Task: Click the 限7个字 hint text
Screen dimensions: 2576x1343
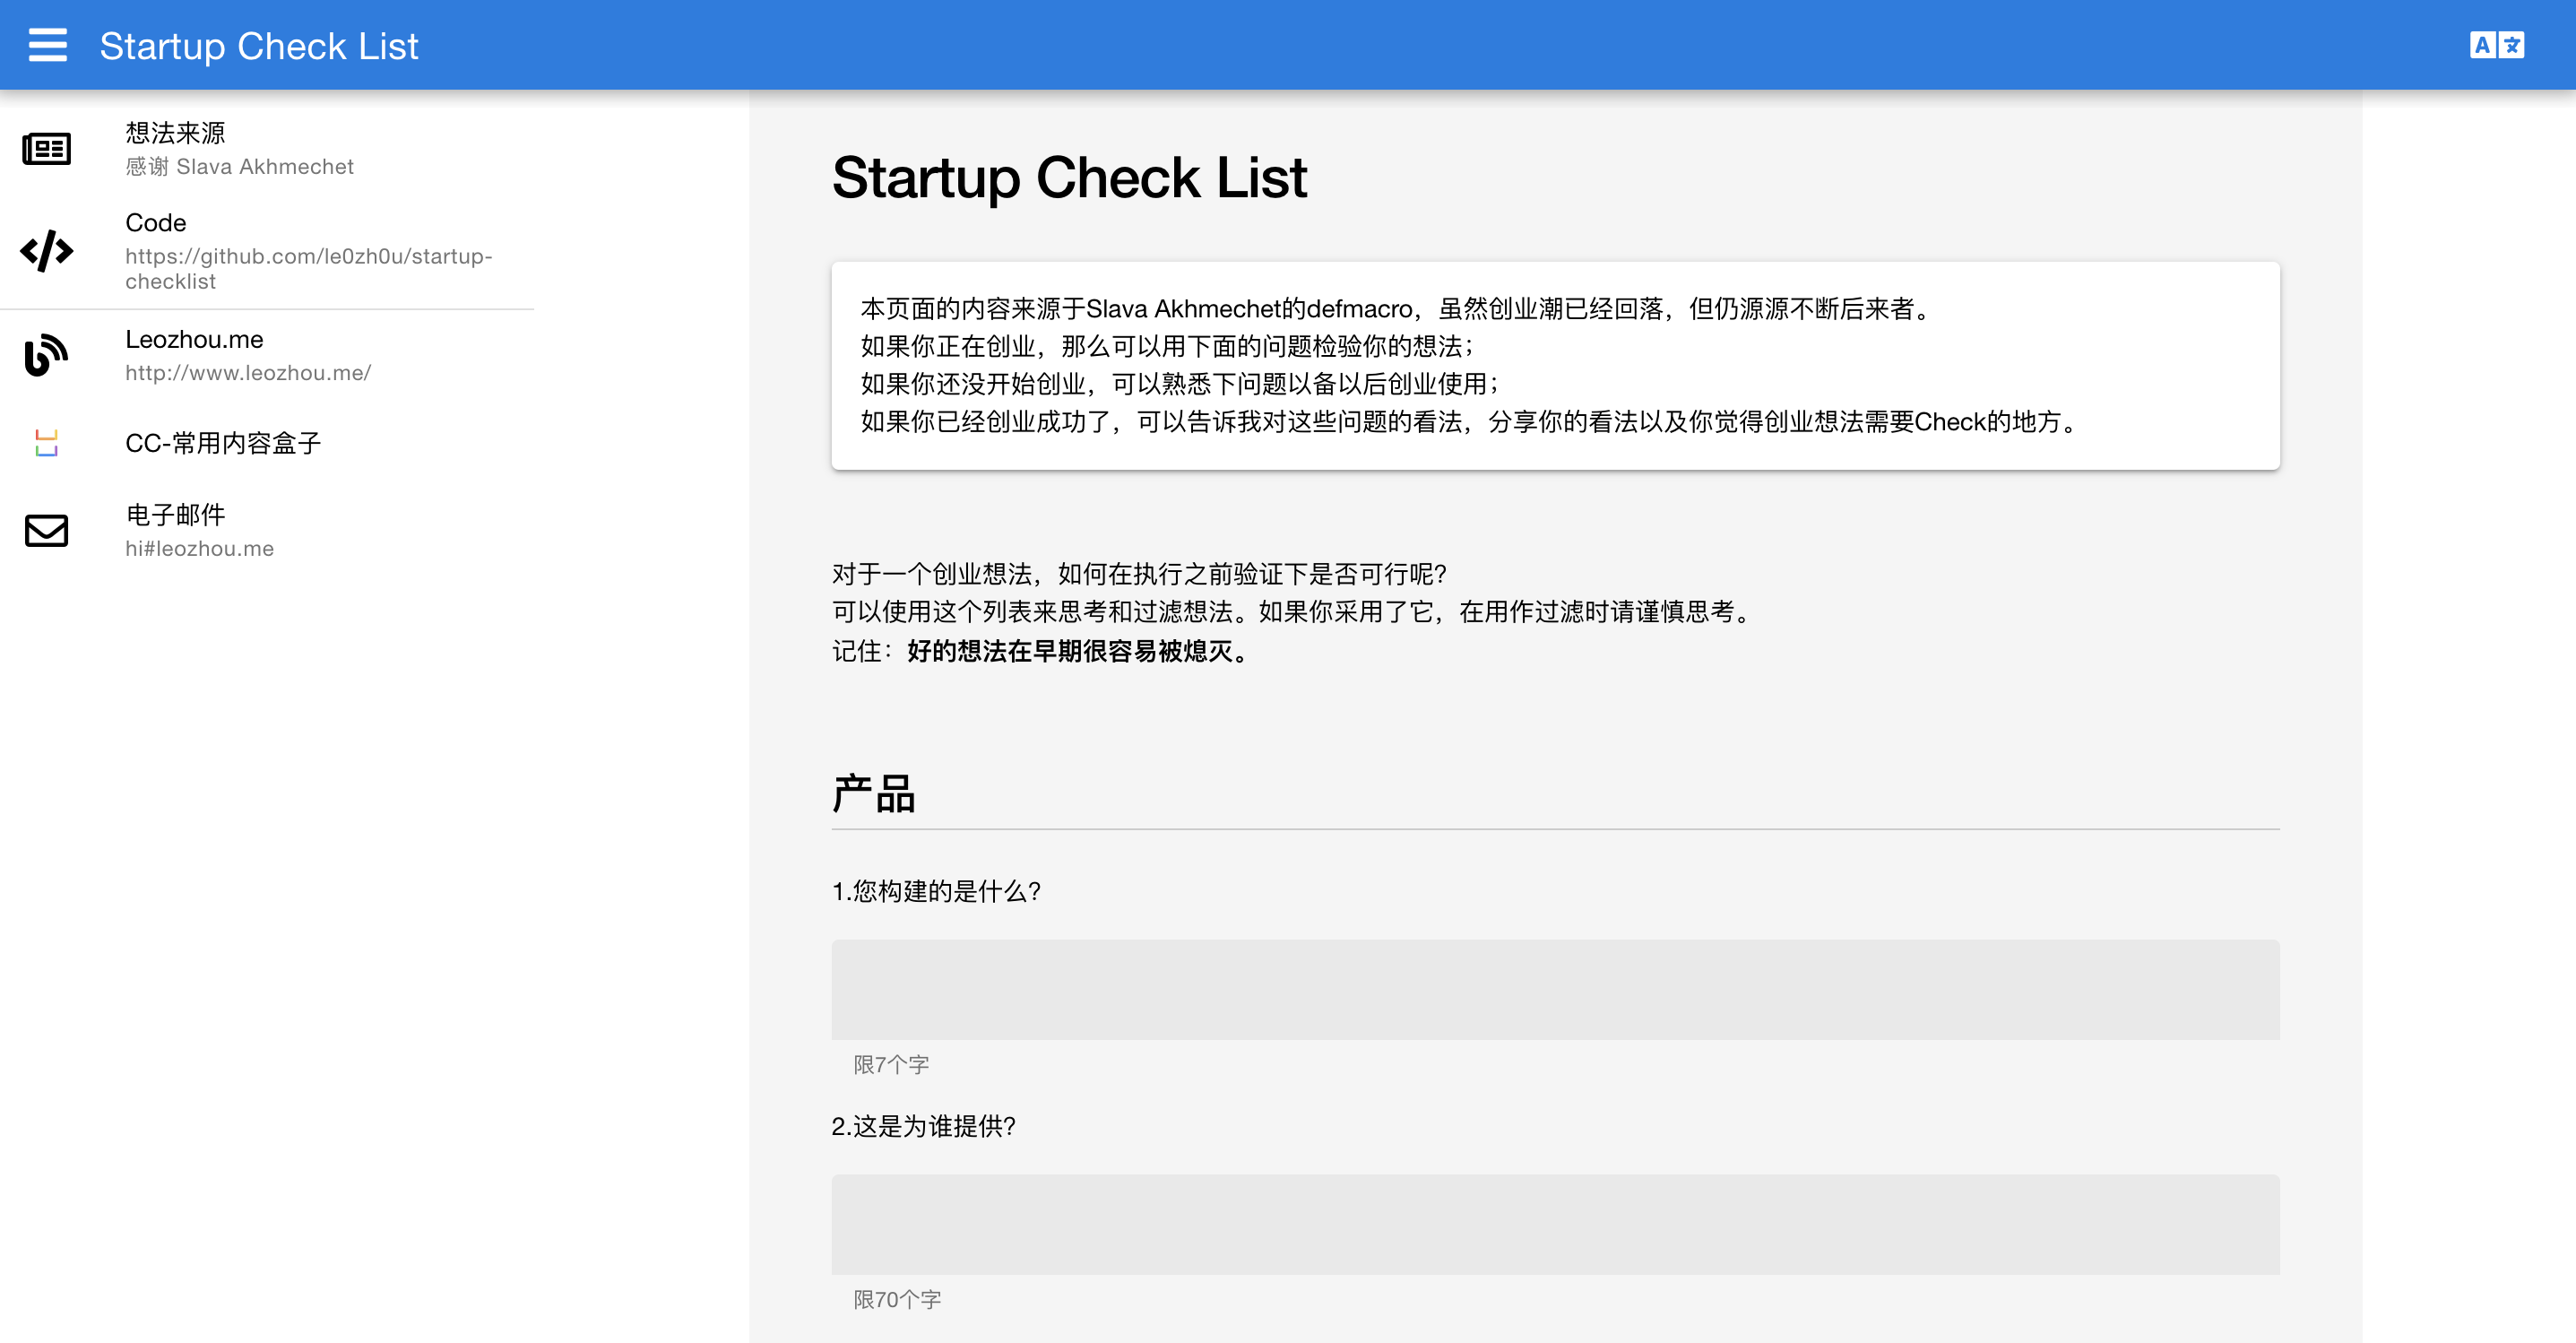Action: click(891, 1065)
